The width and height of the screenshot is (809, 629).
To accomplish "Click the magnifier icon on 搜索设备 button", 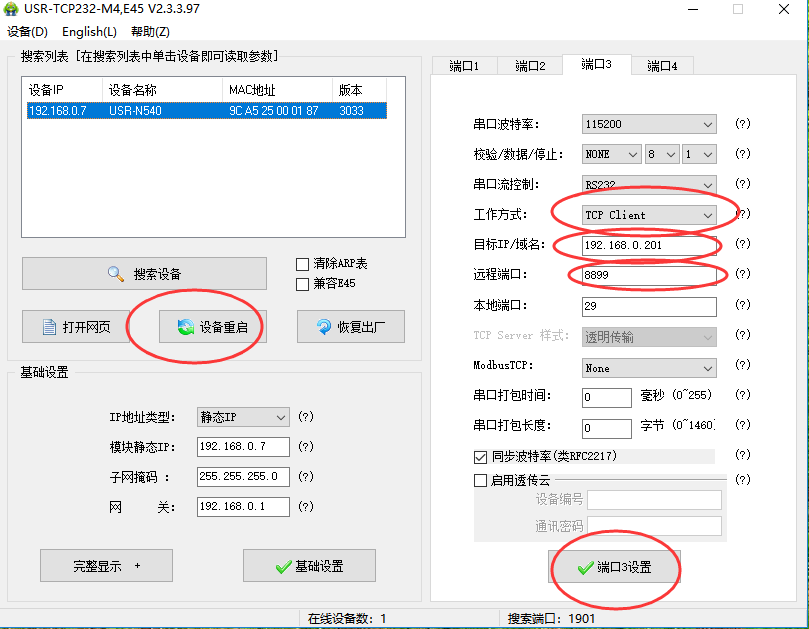I will [x=115, y=274].
